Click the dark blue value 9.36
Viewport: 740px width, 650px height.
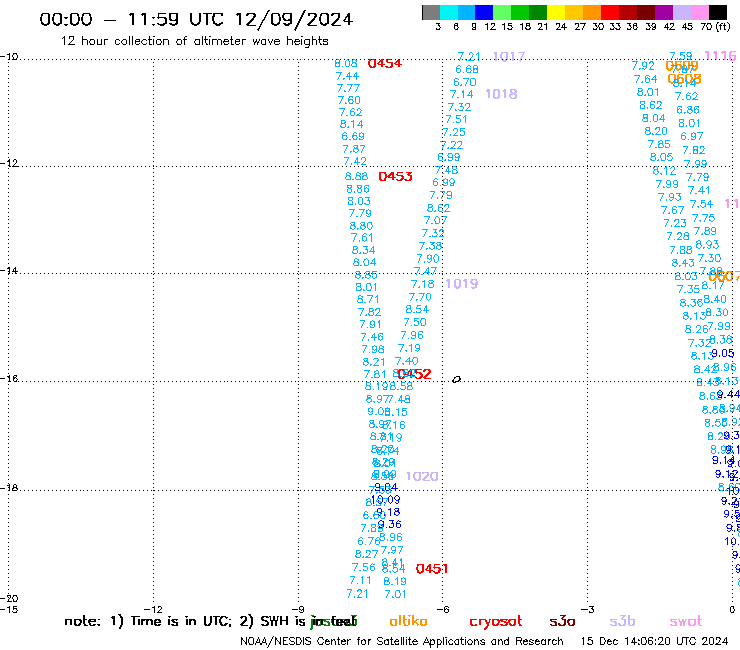pos(390,524)
